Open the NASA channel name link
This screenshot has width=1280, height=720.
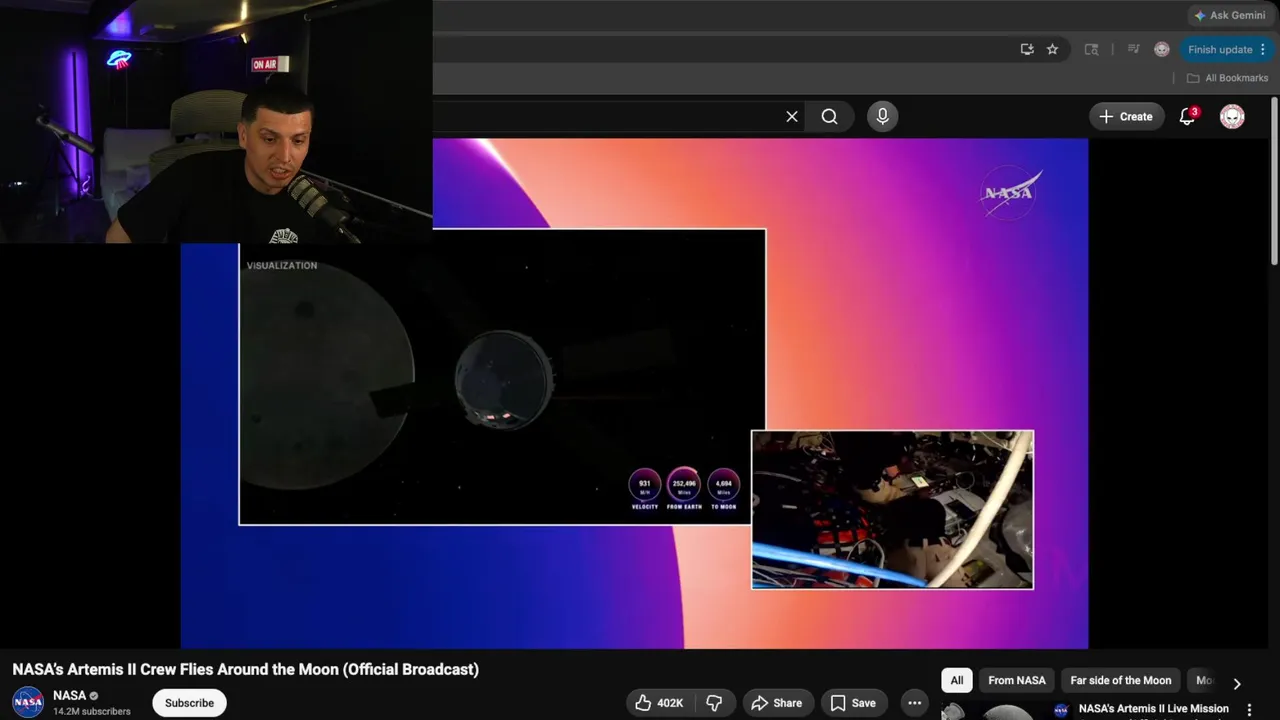coord(69,695)
